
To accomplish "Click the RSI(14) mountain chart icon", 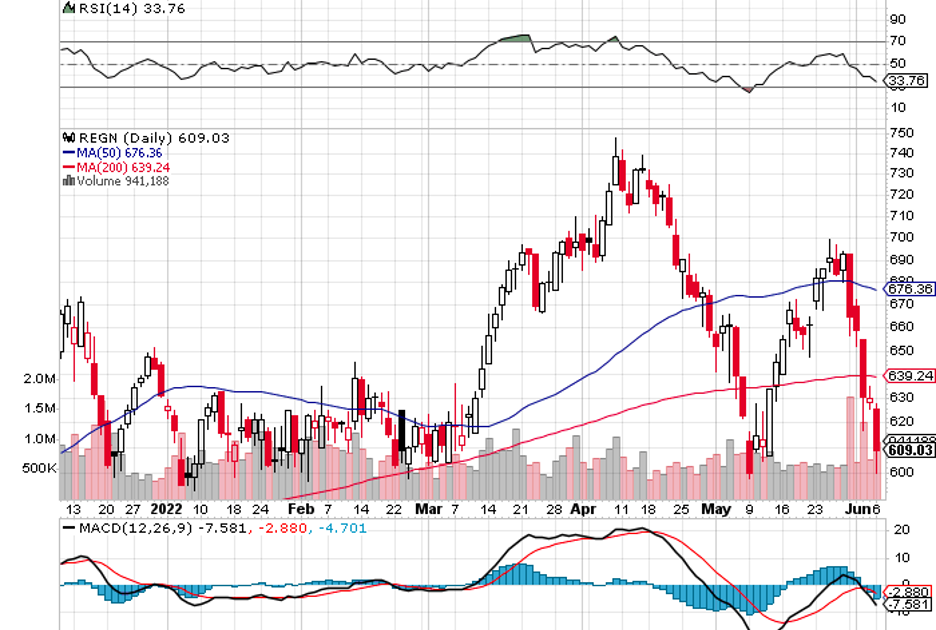I will (69, 8).
